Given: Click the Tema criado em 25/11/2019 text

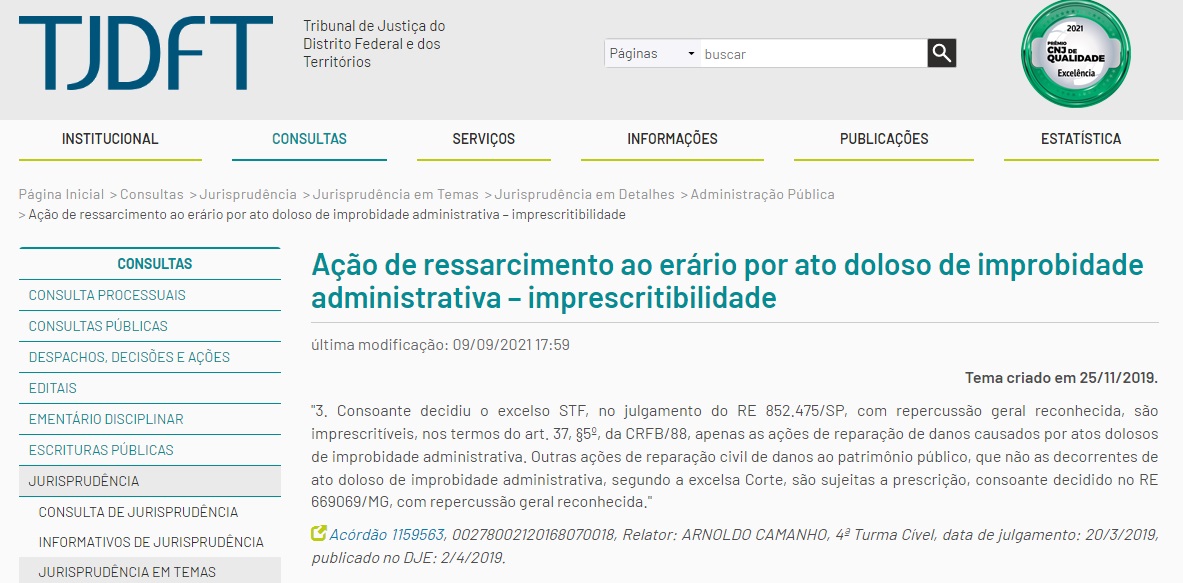Looking at the screenshot, I should pos(1062,378).
